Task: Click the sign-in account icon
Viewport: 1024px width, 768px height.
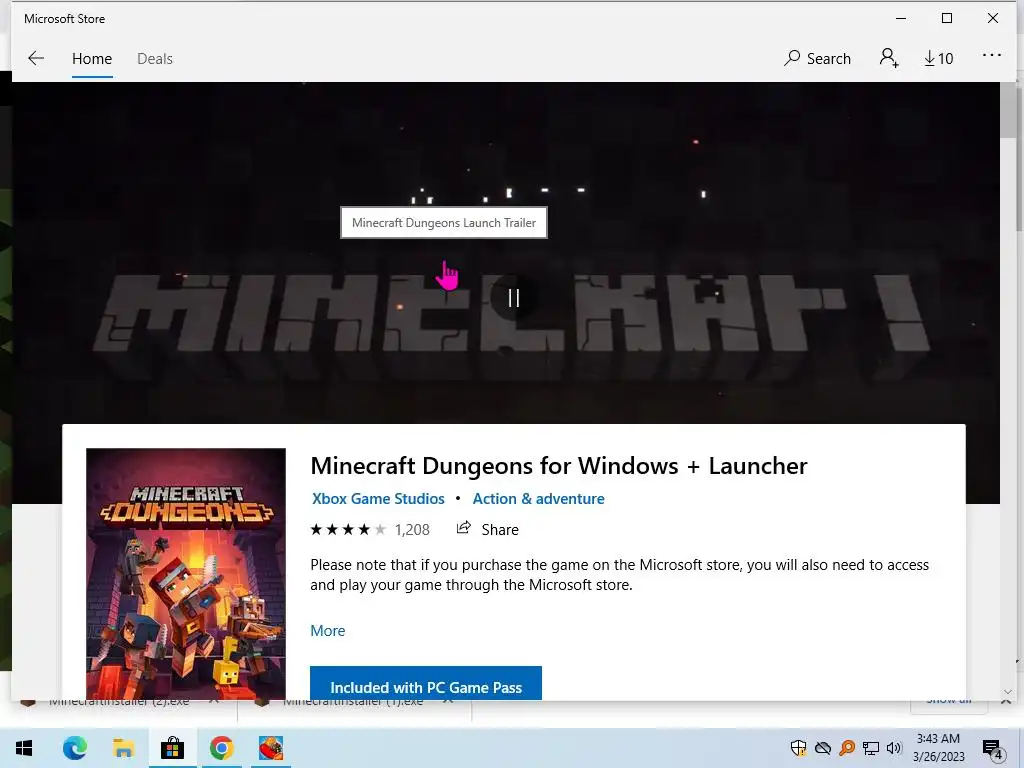Action: [x=888, y=58]
